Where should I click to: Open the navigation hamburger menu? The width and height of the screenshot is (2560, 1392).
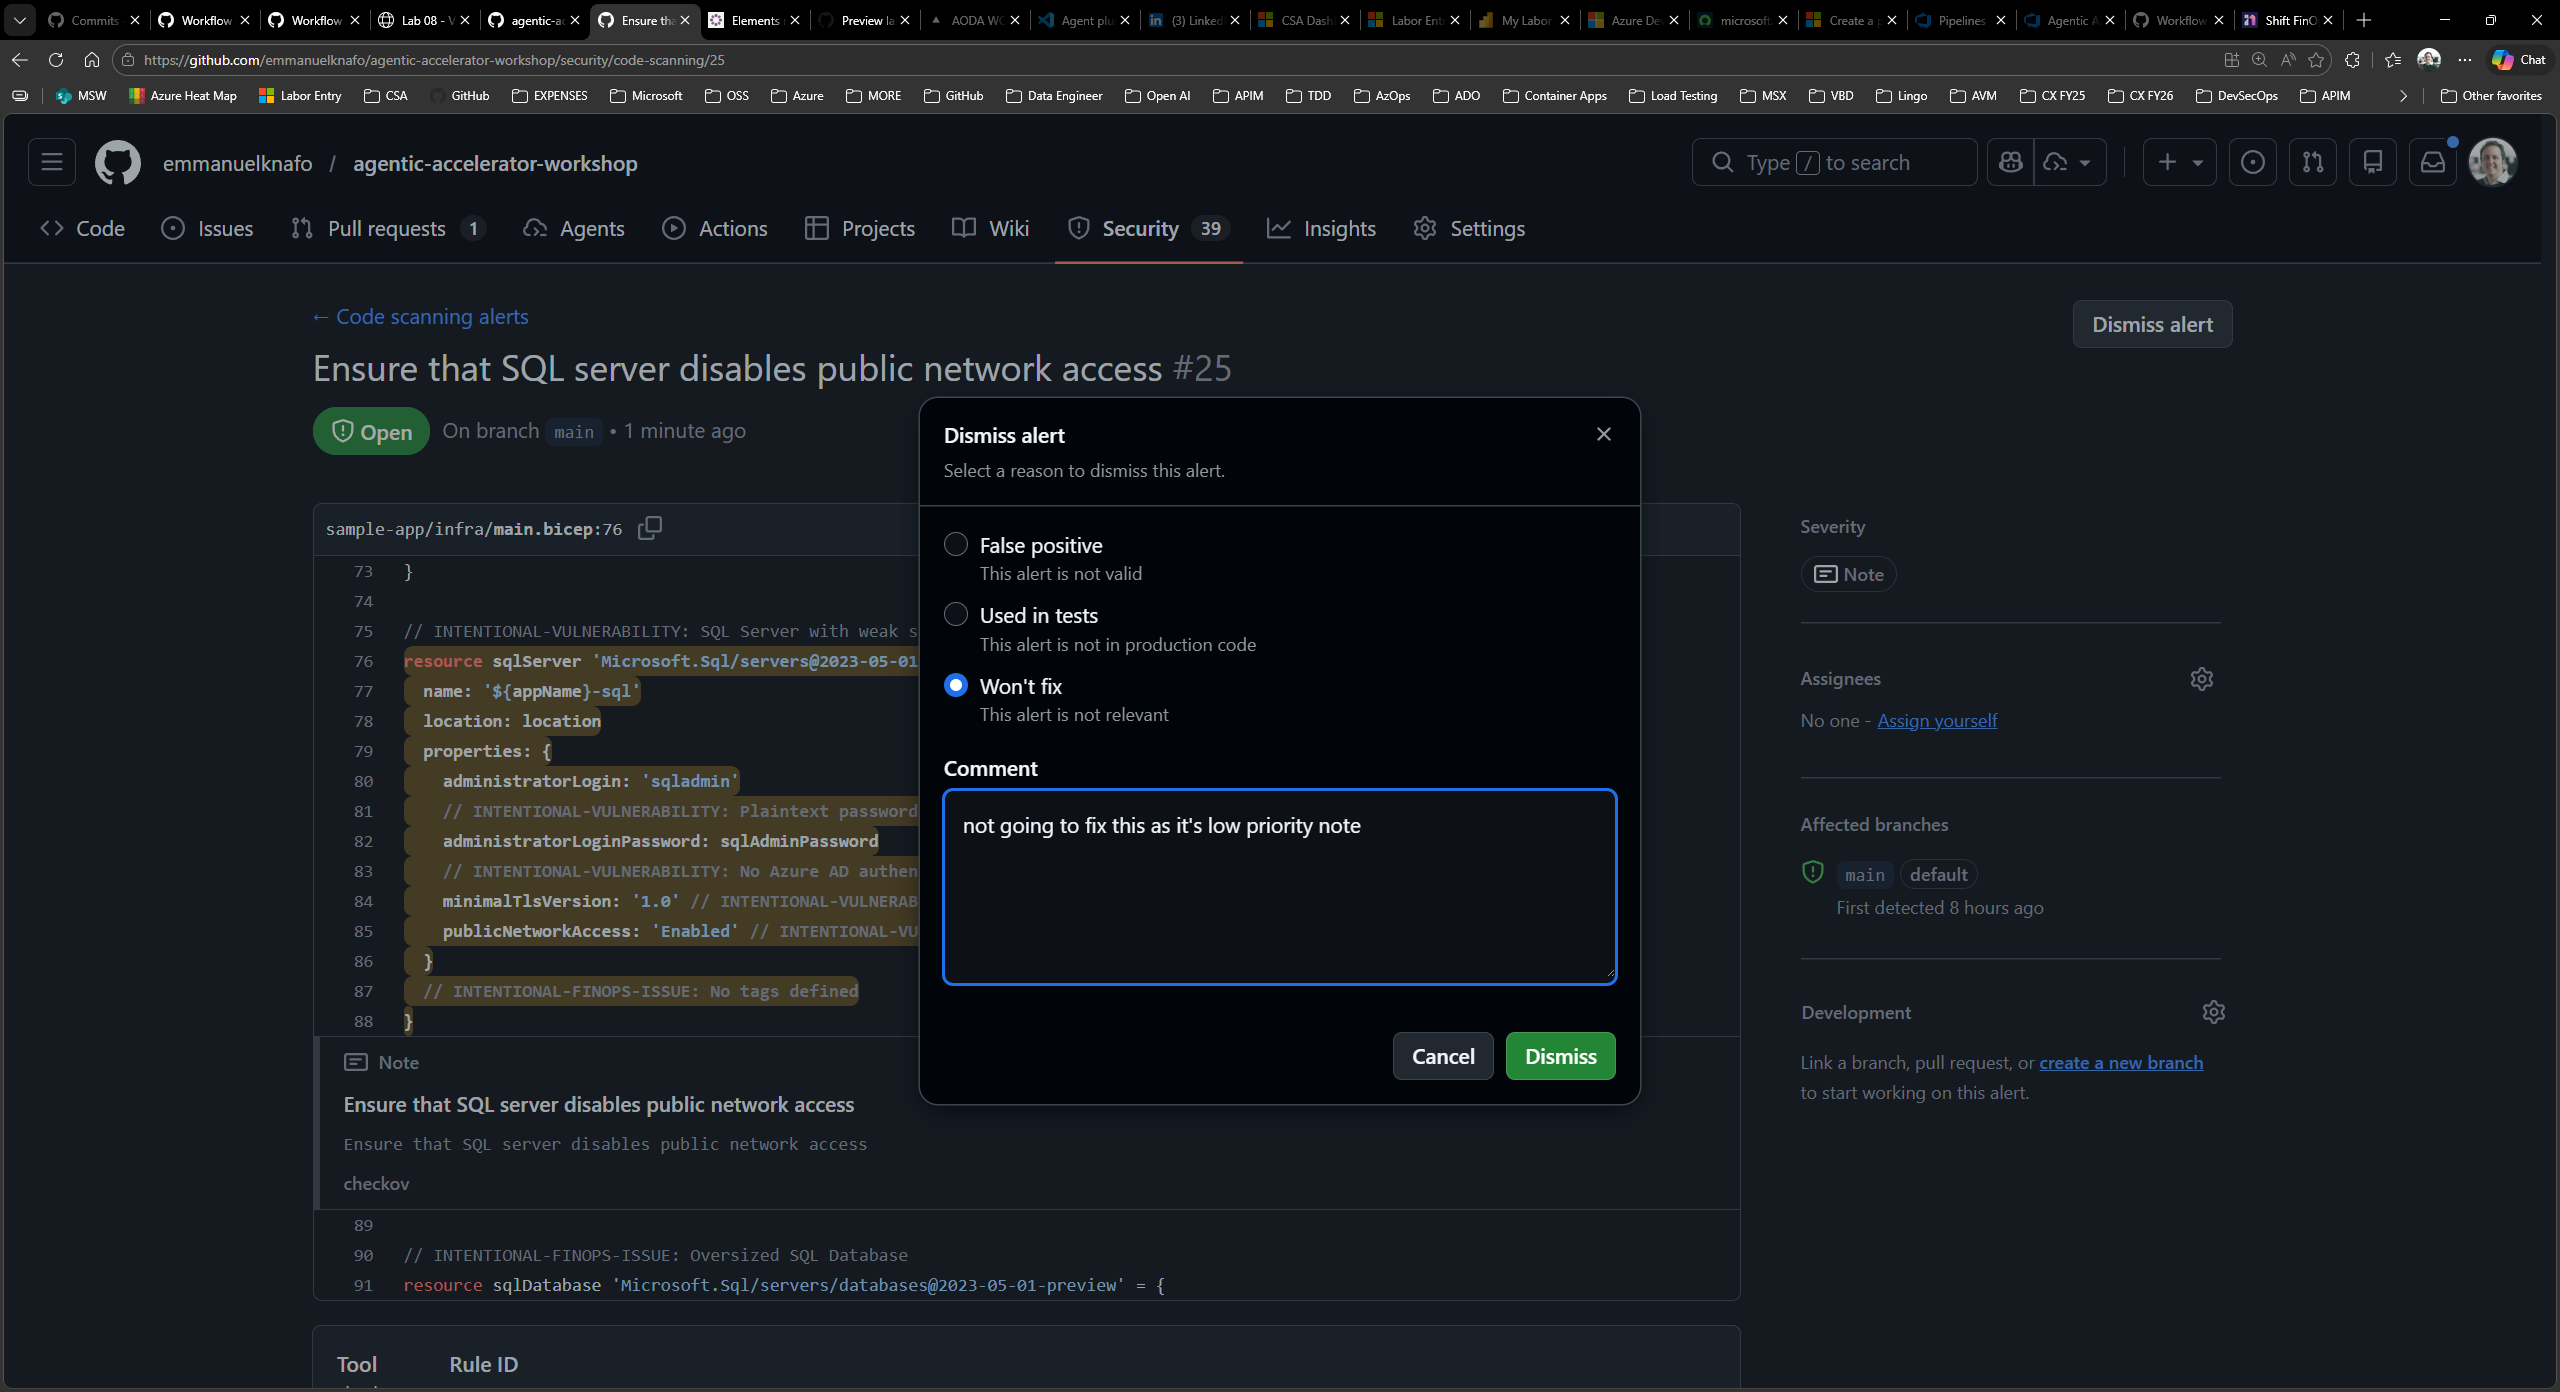[x=51, y=162]
